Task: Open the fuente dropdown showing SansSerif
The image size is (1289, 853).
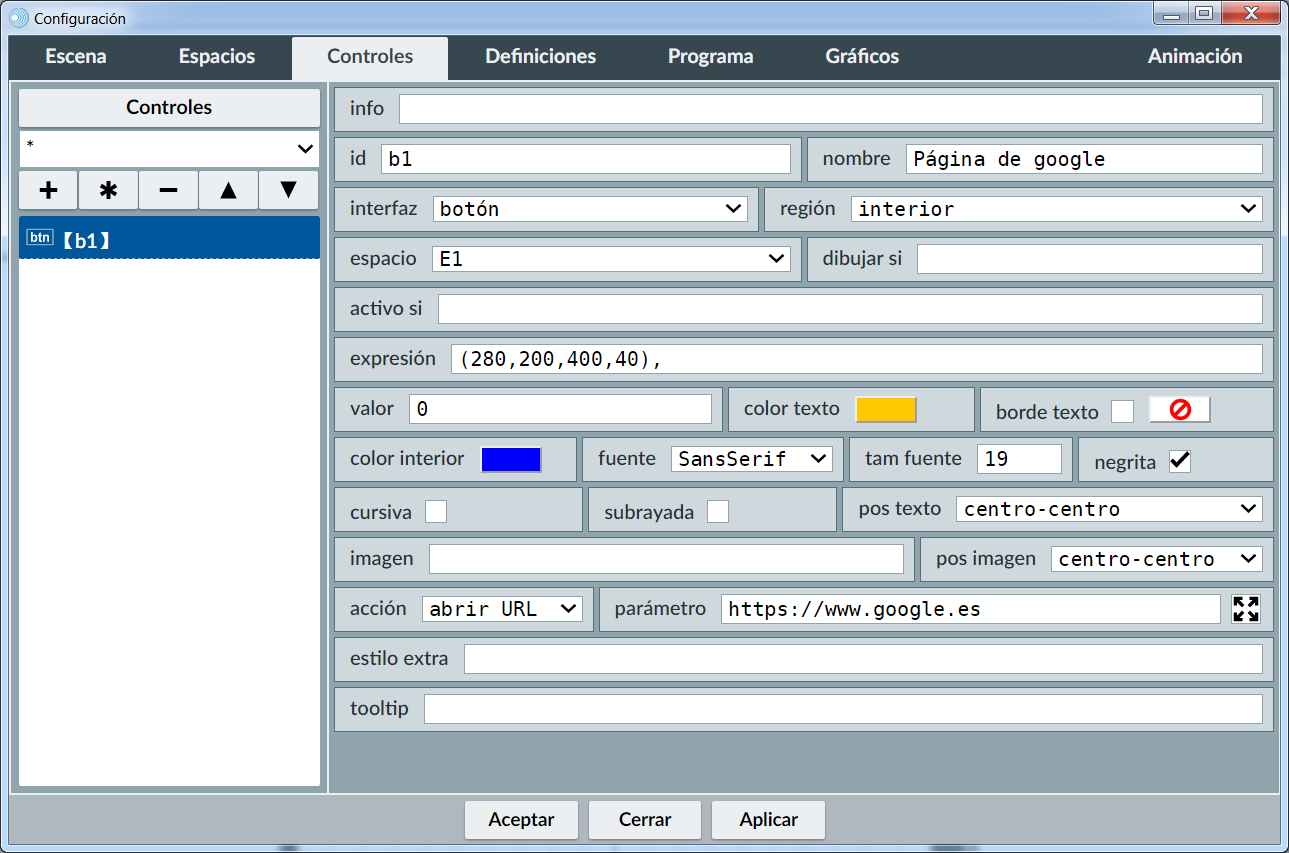Action: [x=751, y=459]
